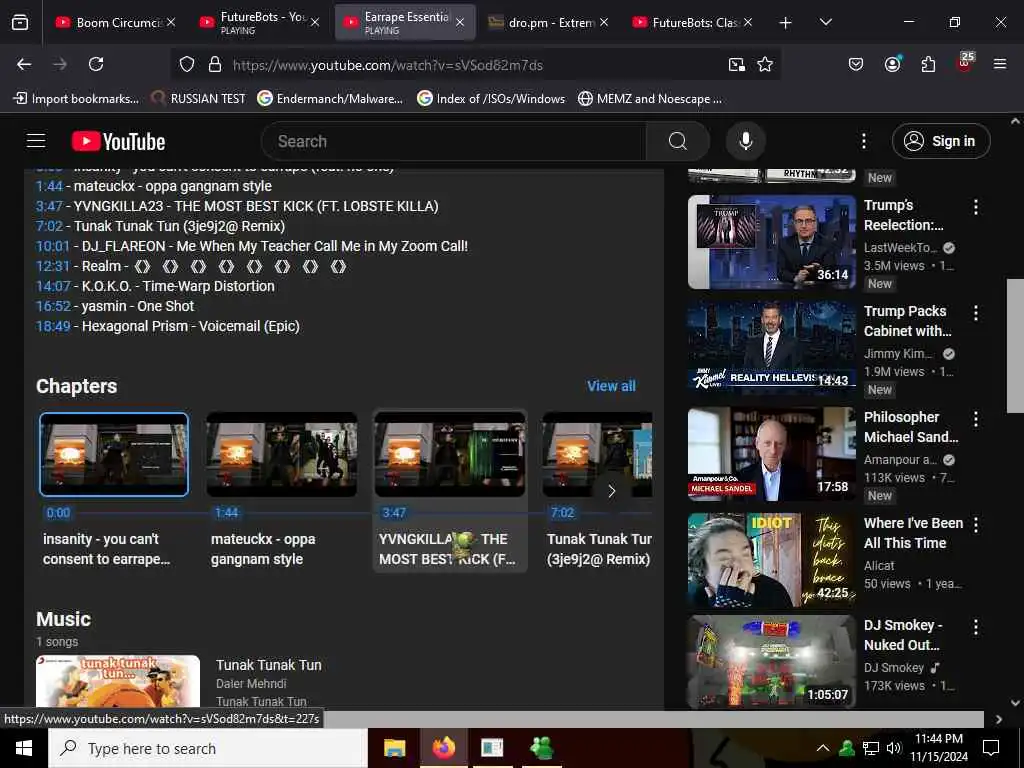Advance chapters carousel with next arrow

click(x=611, y=491)
